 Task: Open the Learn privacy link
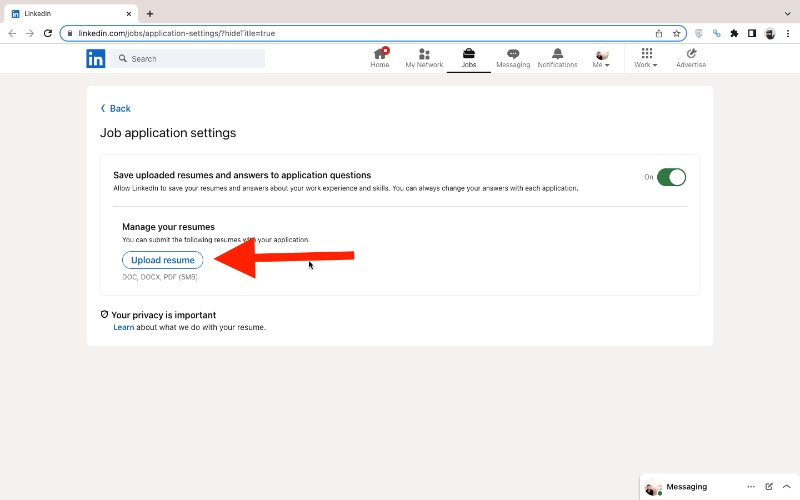click(123, 327)
